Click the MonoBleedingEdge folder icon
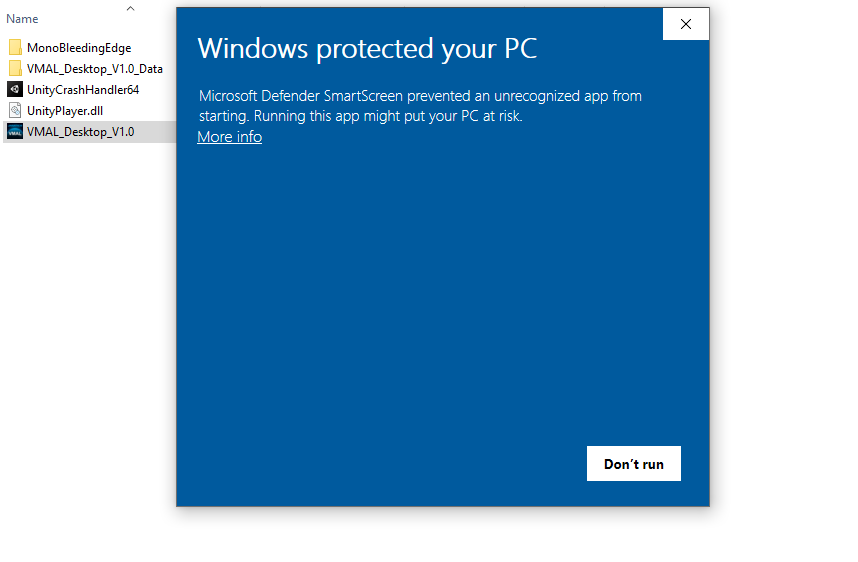Screen dimensions: 858x562 15,48
